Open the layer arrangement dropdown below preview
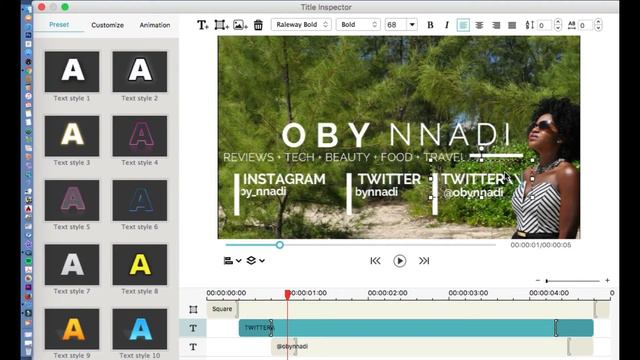The width and height of the screenshot is (640, 360). [x=256, y=260]
